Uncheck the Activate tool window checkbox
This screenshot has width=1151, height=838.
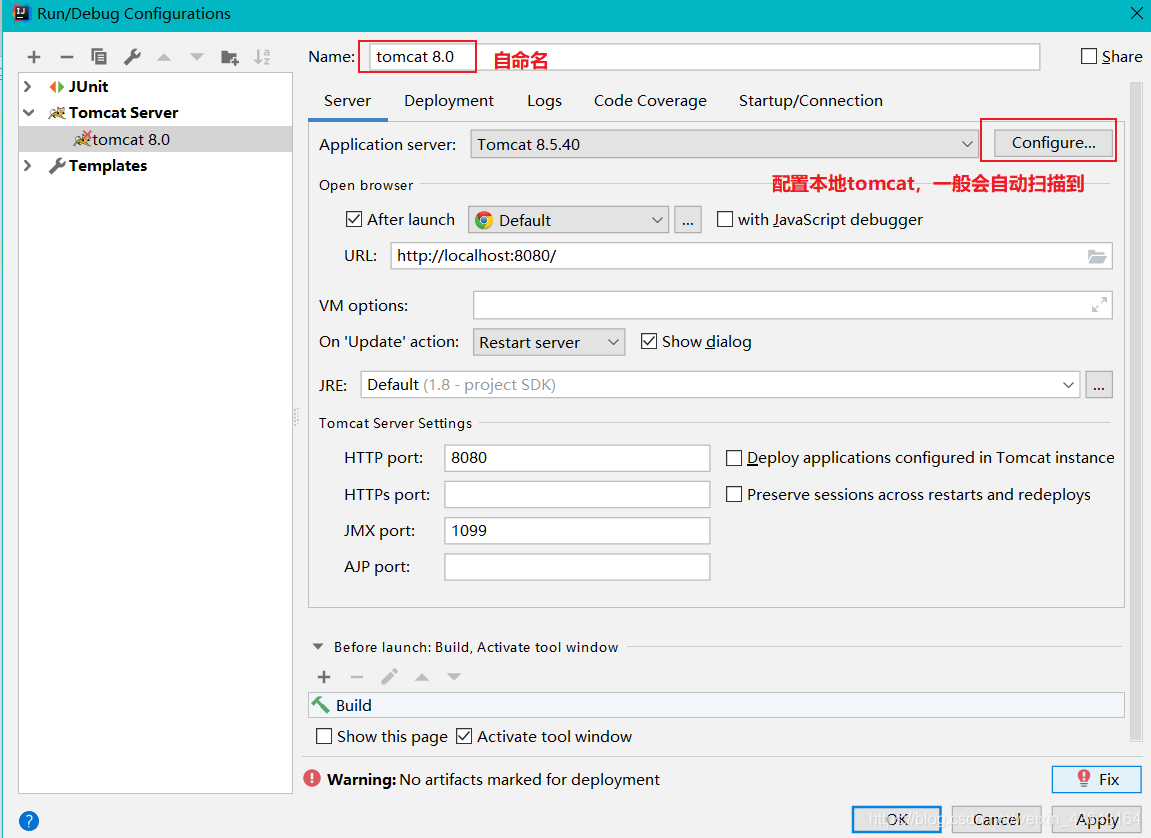pyautogui.click(x=464, y=736)
